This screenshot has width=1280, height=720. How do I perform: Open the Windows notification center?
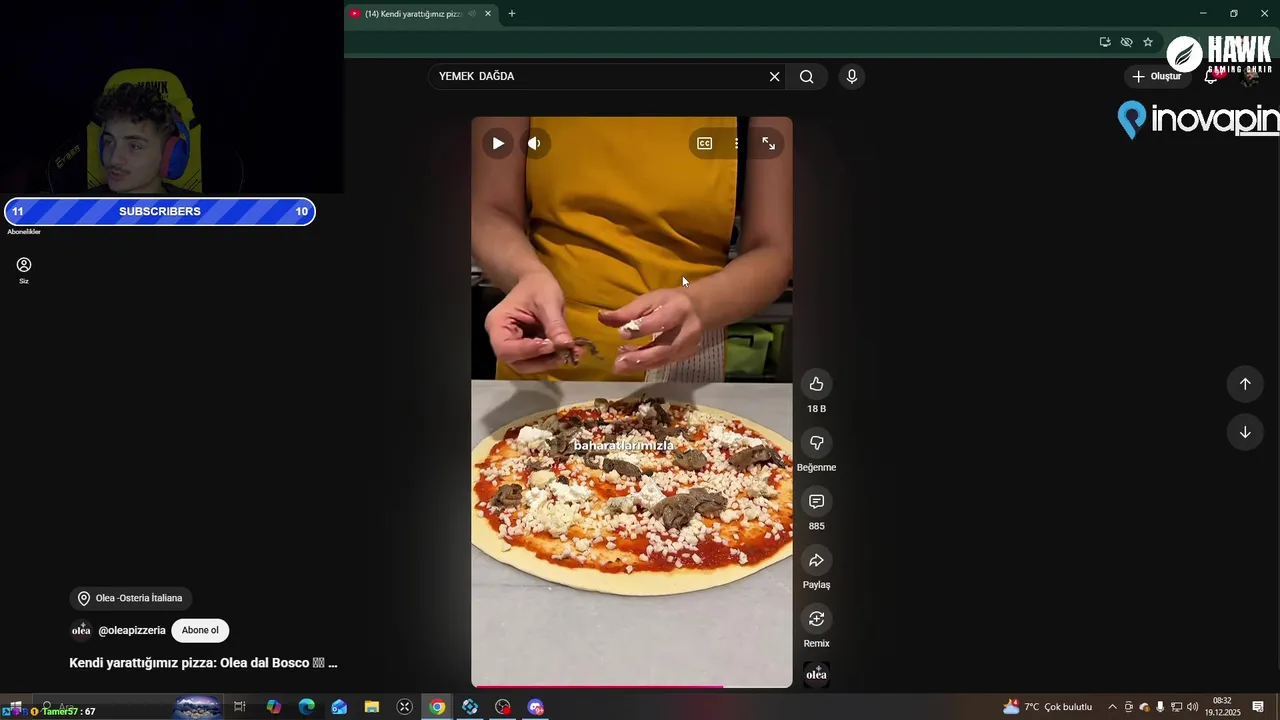click(1258, 707)
